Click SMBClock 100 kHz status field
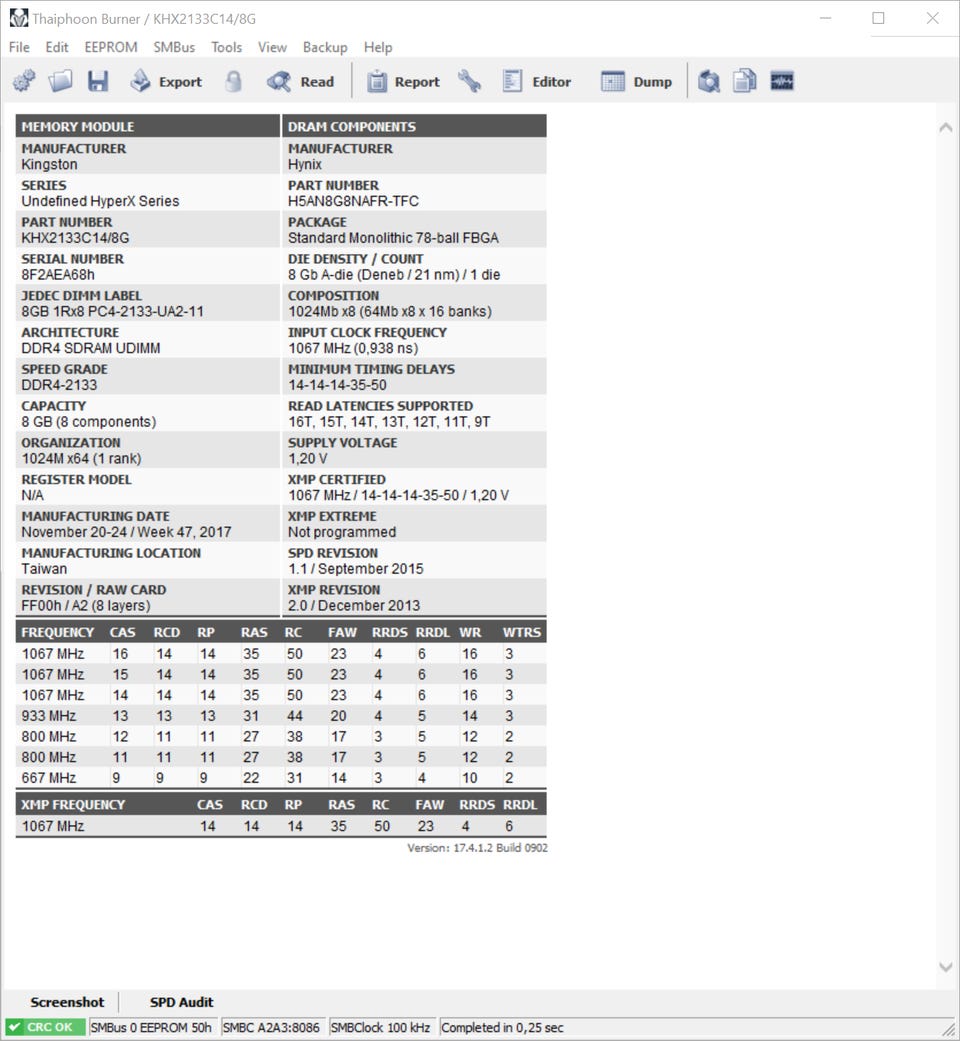The image size is (960, 1041). click(x=380, y=1027)
